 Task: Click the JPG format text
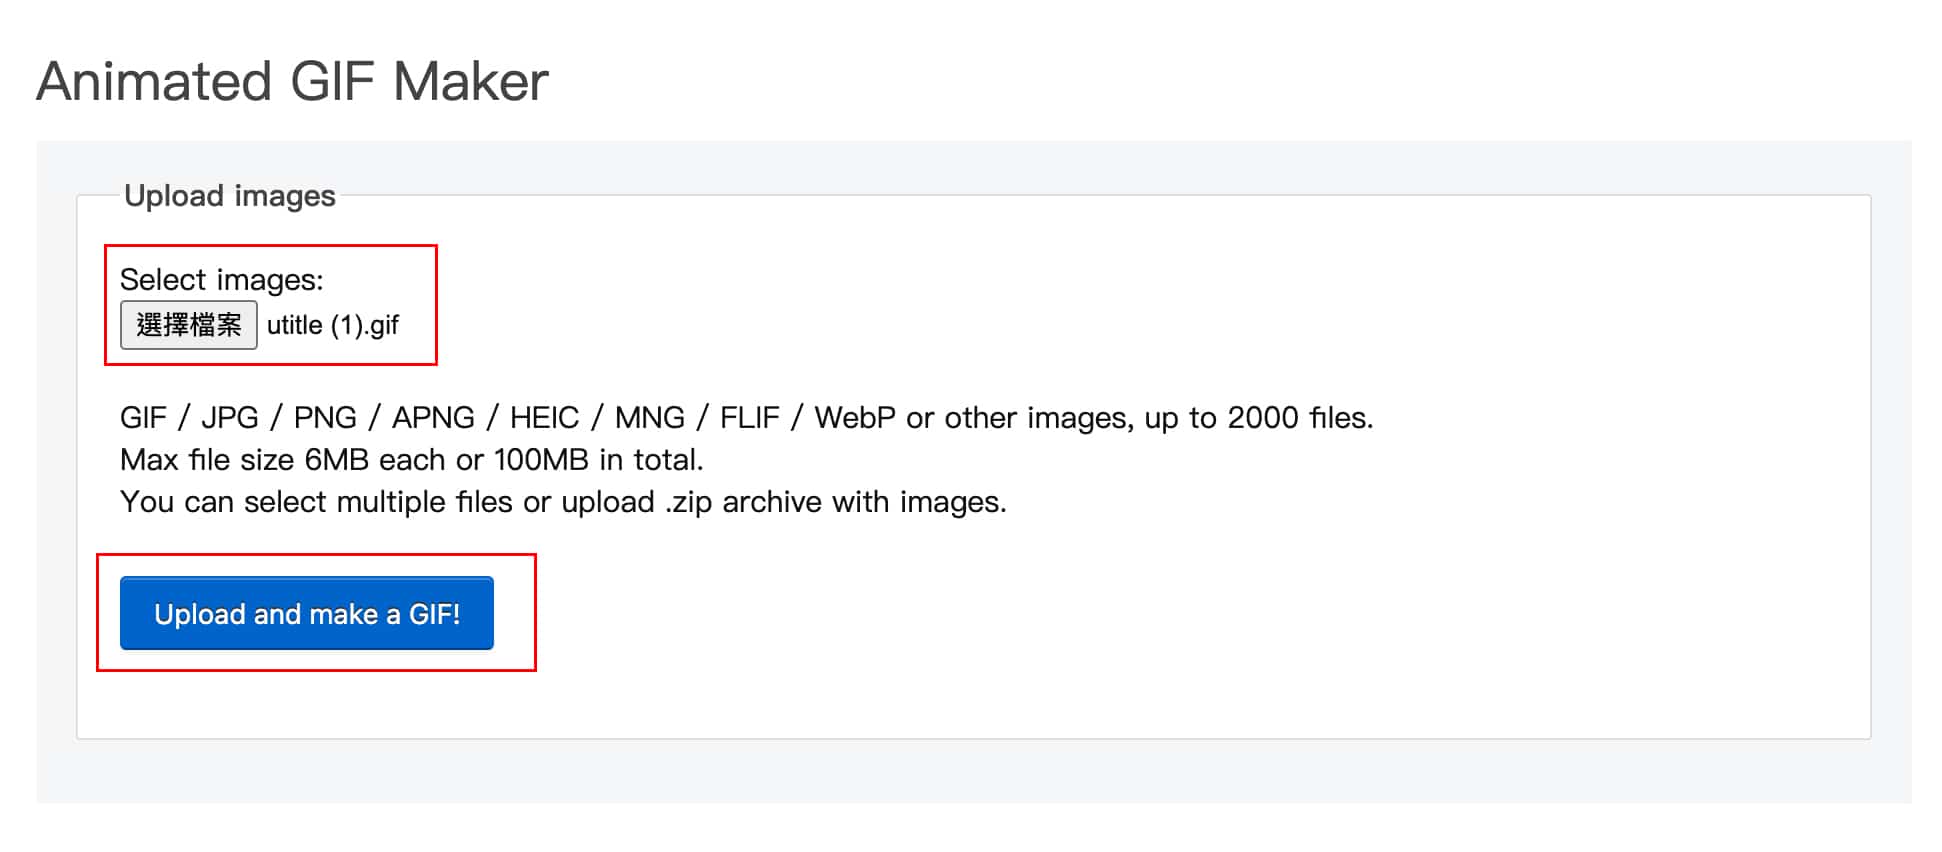tap(230, 418)
